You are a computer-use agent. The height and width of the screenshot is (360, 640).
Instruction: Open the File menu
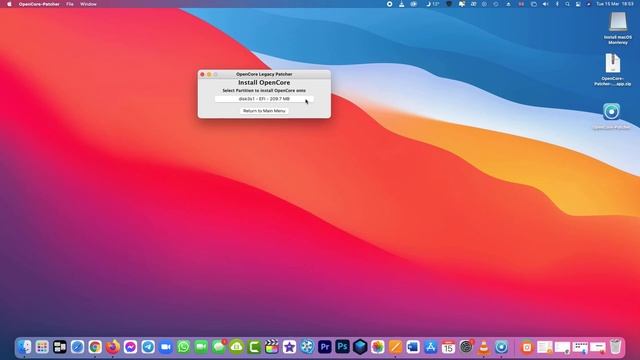[70, 4]
